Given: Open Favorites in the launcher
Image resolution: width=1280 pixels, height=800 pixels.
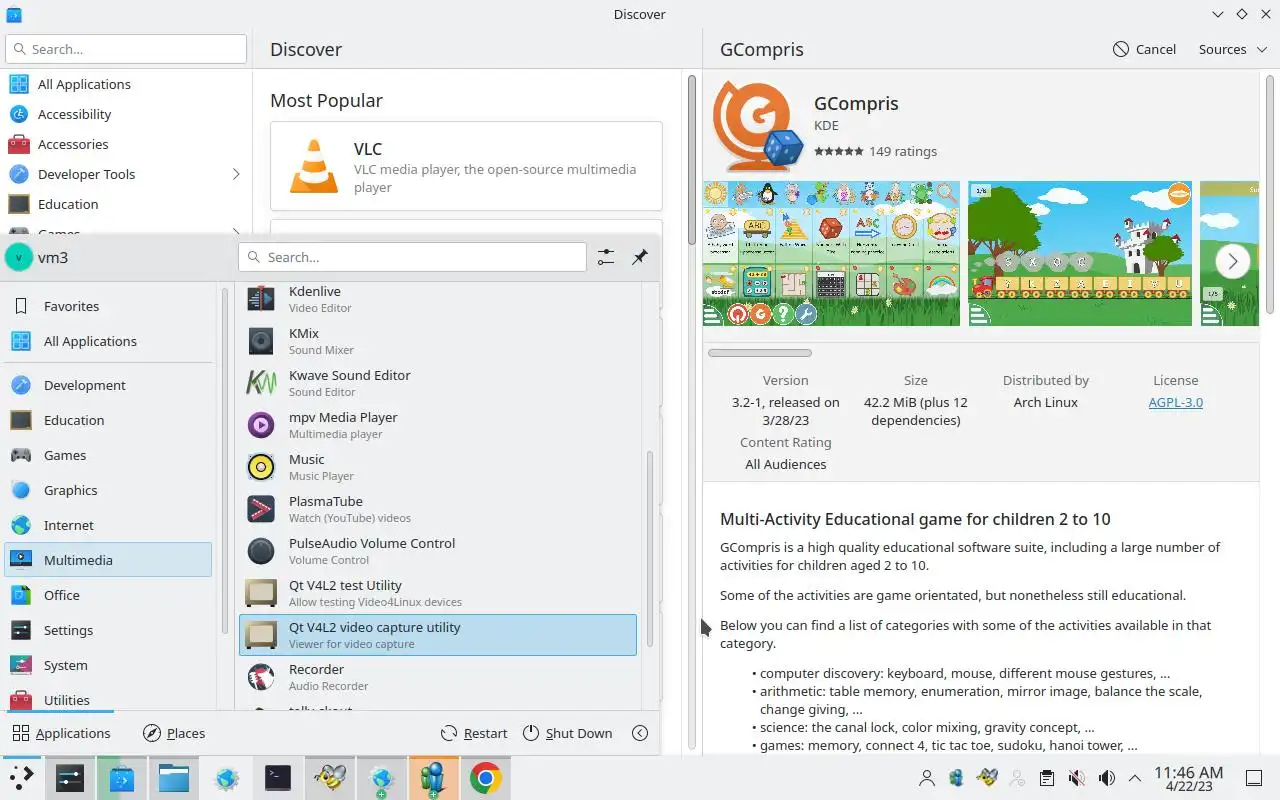Looking at the screenshot, I should [108, 306].
